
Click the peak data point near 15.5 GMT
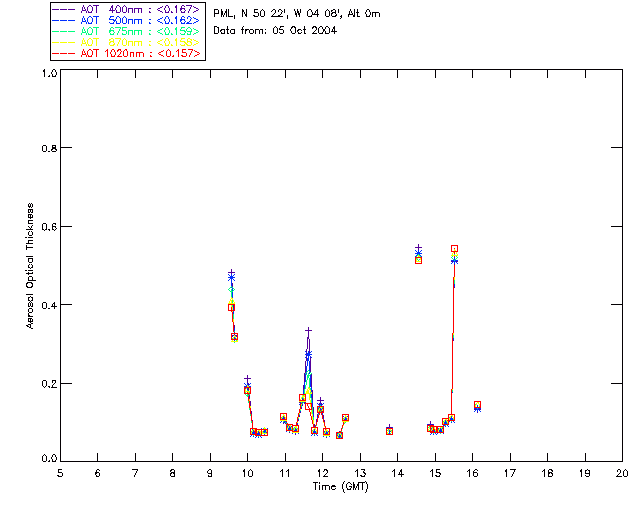pyautogui.click(x=454, y=248)
